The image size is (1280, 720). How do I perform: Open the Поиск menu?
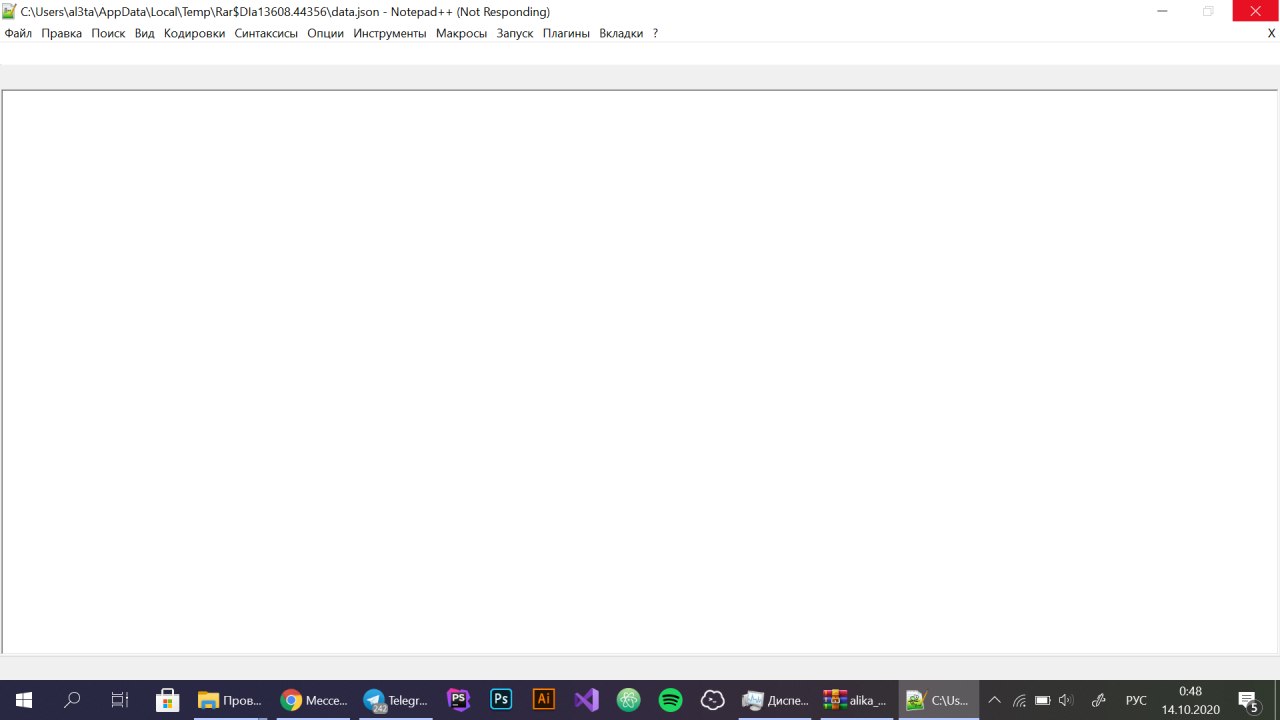[108, 33]
